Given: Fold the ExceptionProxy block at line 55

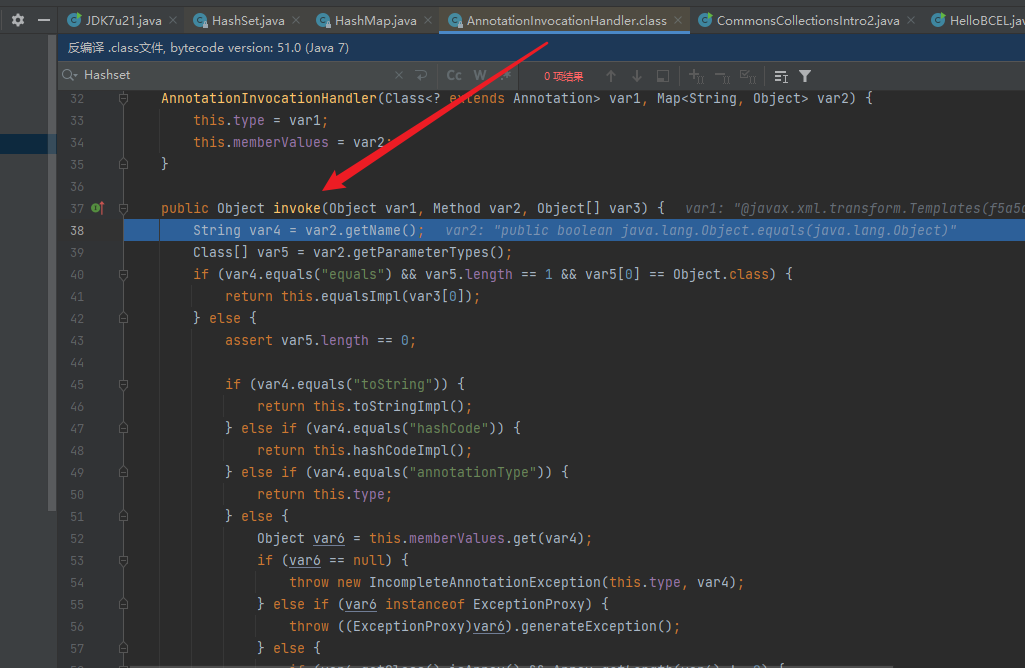Looking at the screenshot, I should (x=123, y=604).
